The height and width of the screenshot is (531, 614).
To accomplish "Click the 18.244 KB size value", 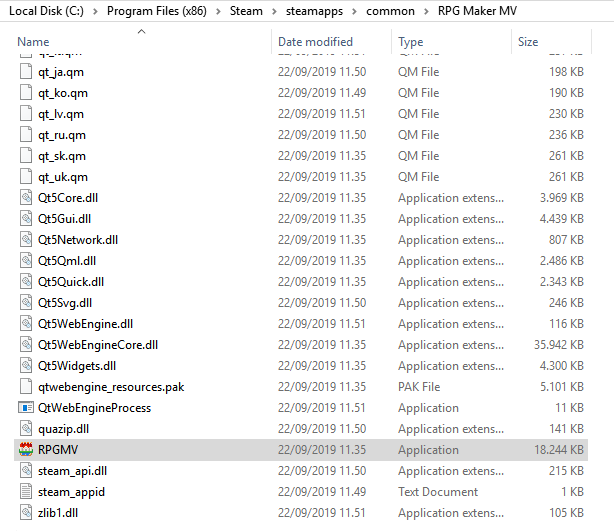I will tap(559, 450).
